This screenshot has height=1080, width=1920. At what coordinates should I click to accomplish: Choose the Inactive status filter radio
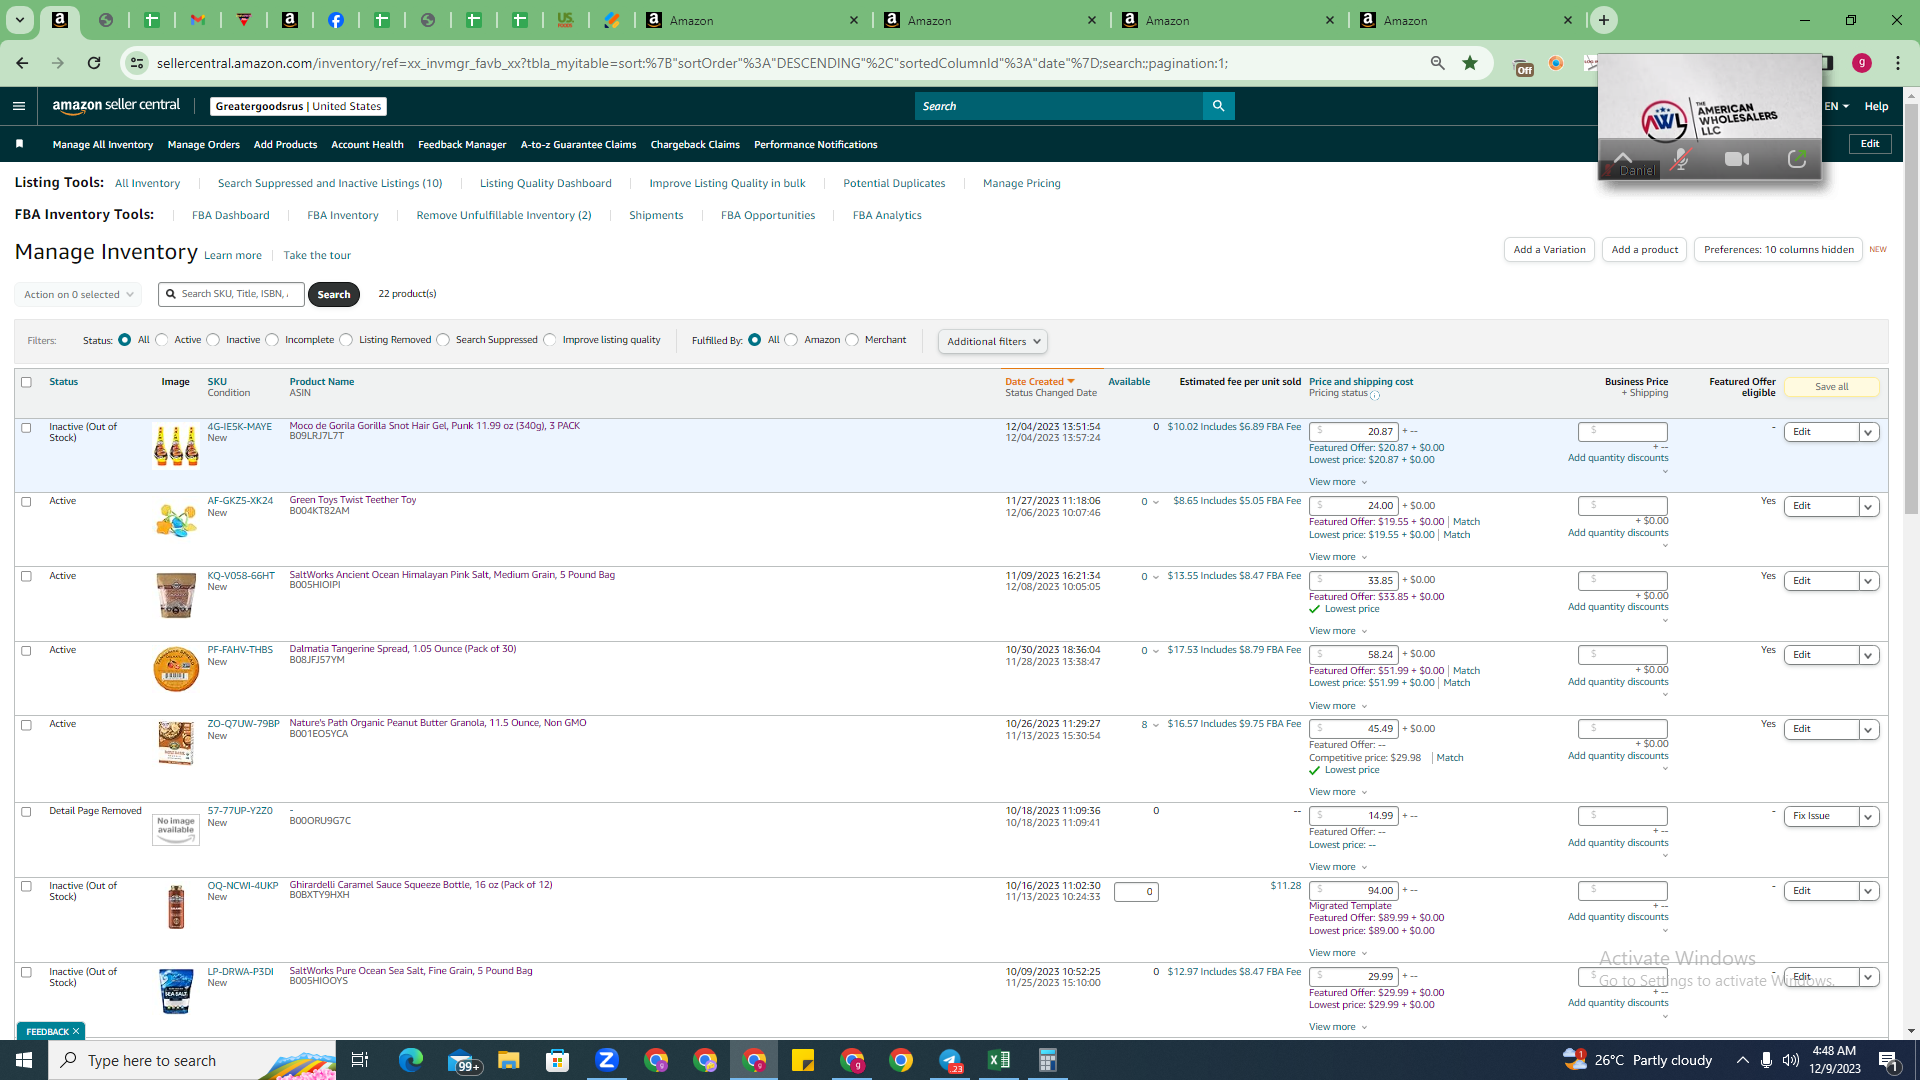[213, 340]
